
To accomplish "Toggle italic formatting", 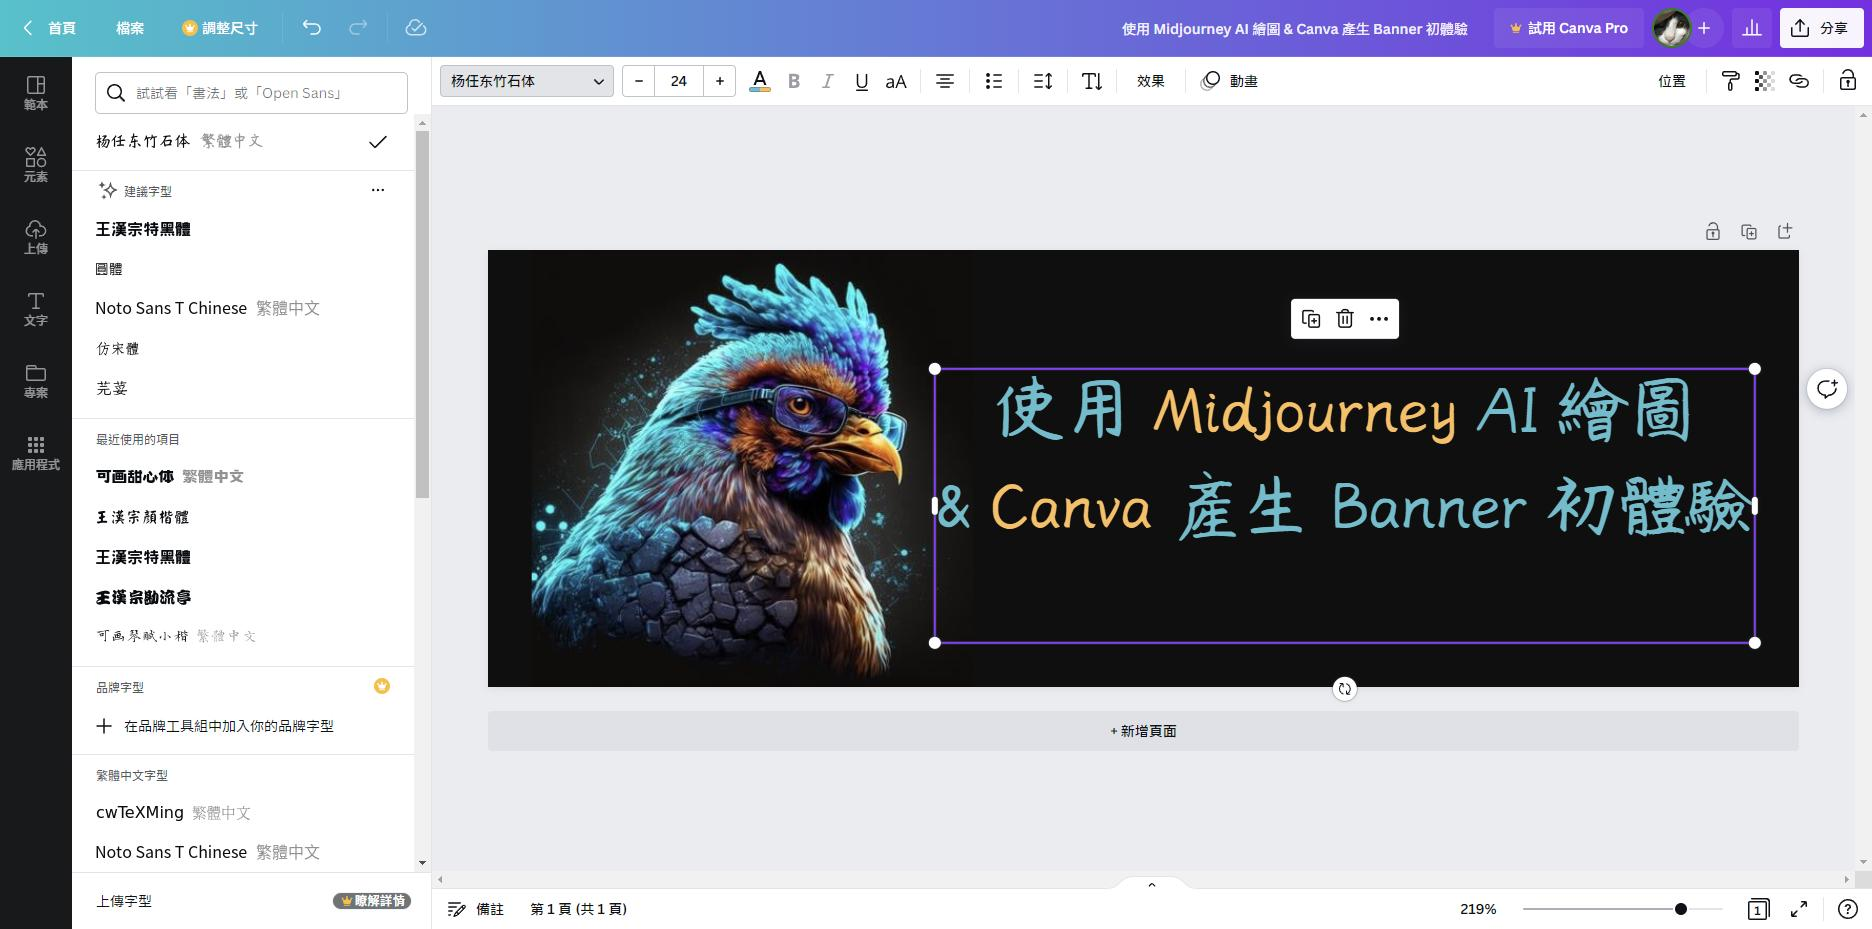I will [x=827, y=81].
